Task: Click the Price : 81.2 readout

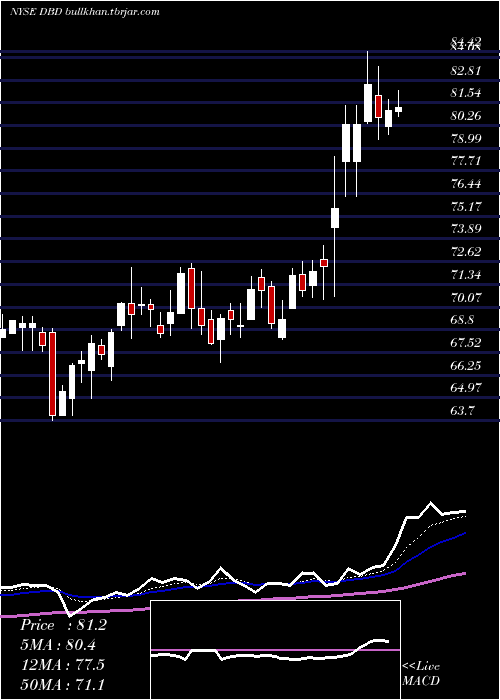Action: [x=63, y=625]
